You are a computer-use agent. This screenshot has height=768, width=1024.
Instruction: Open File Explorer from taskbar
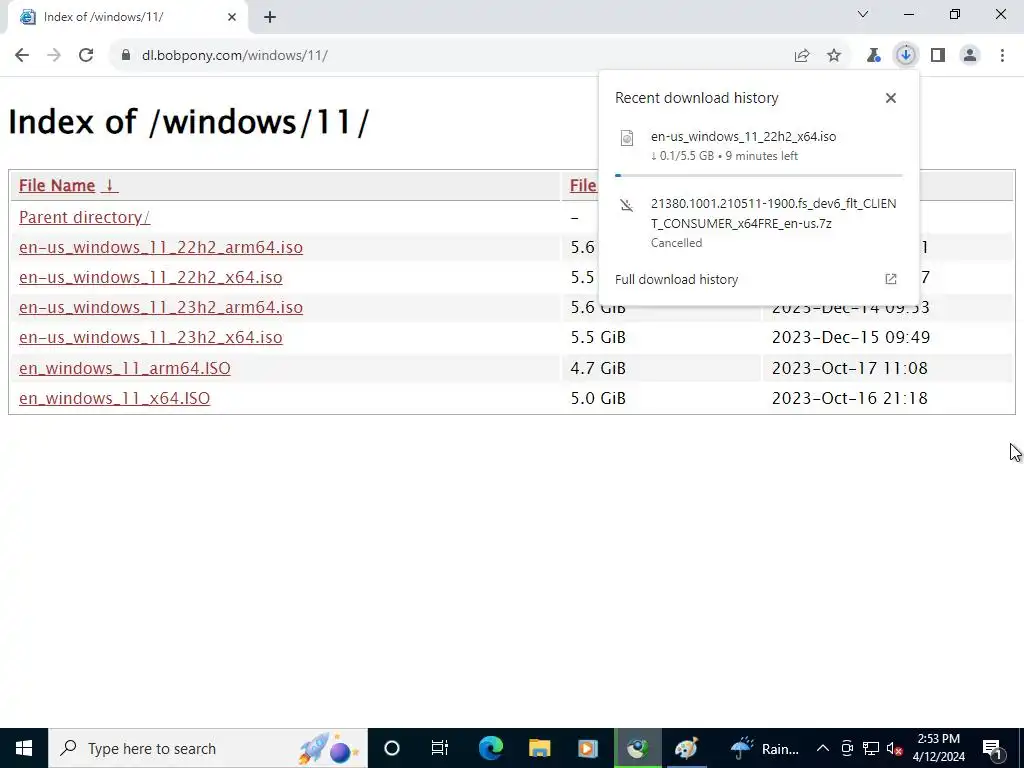[x=539, y=748]
